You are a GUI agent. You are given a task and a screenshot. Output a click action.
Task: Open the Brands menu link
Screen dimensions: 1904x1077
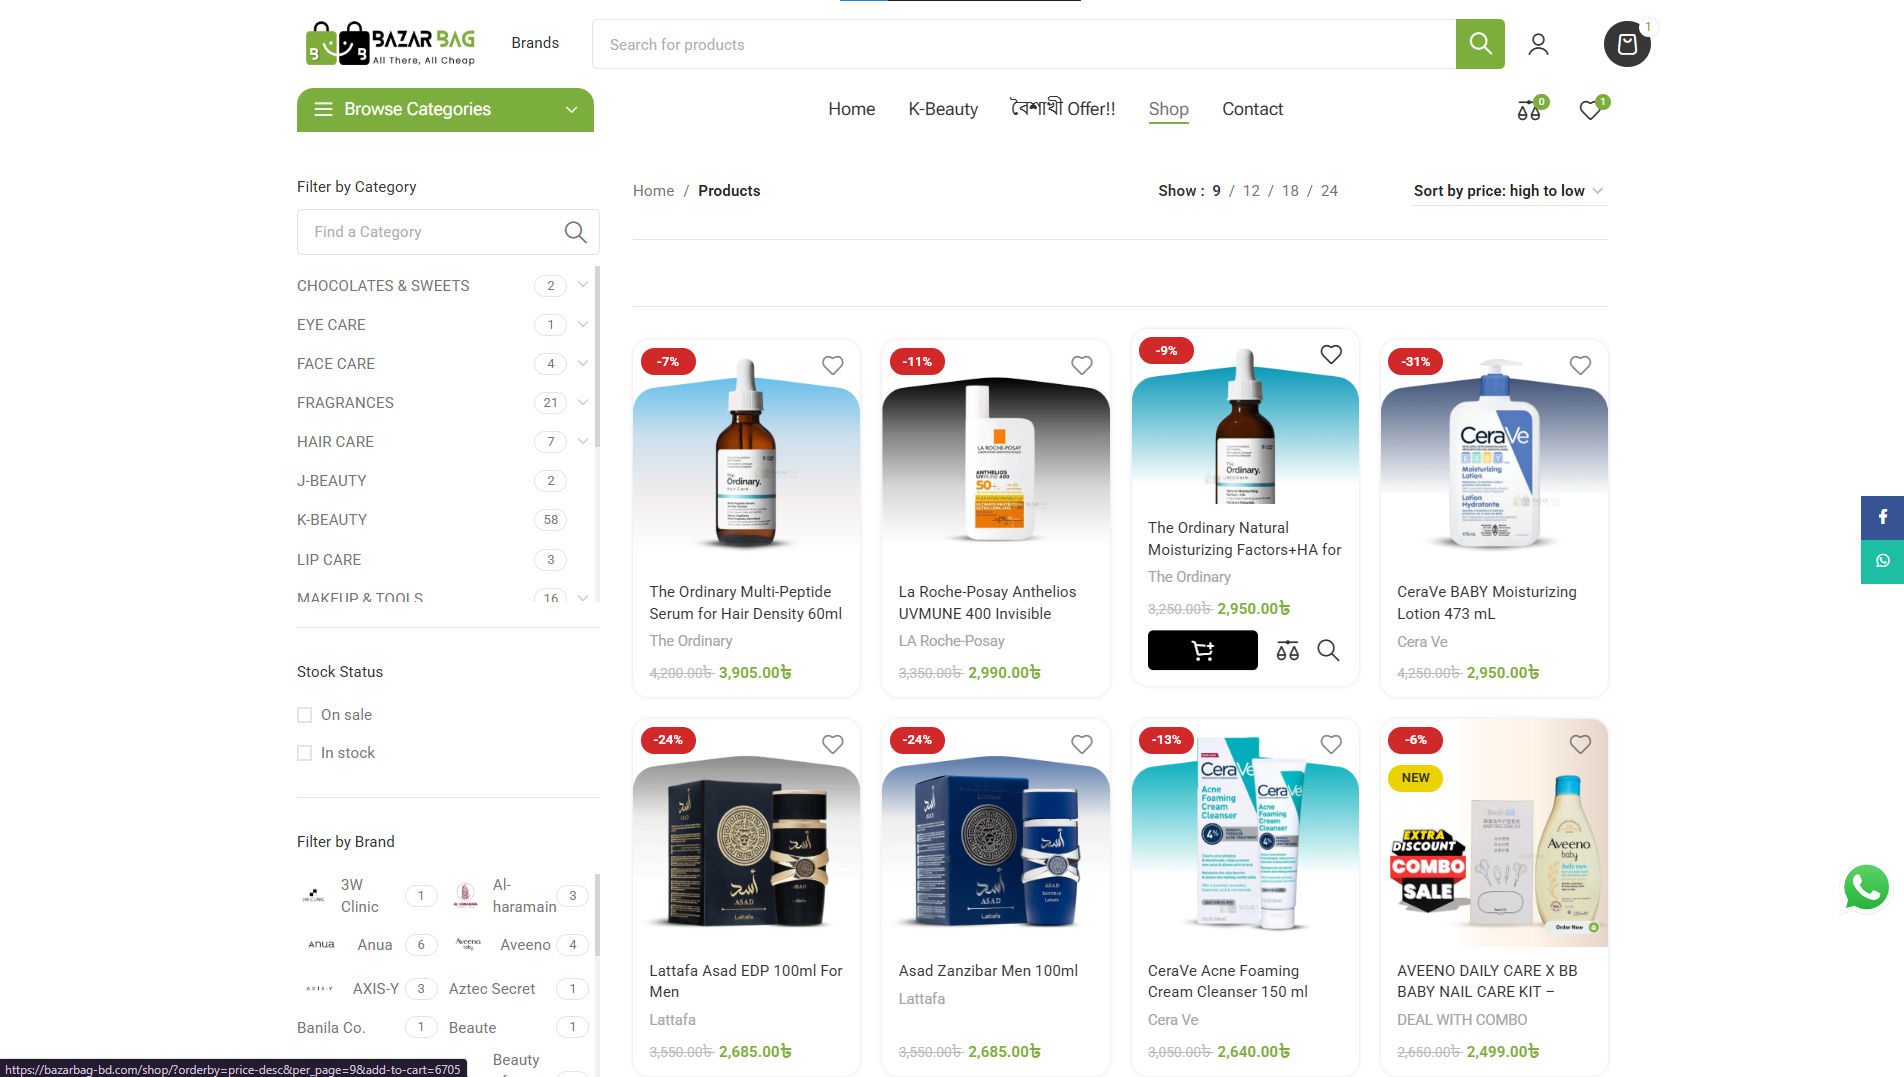(535, 43)
